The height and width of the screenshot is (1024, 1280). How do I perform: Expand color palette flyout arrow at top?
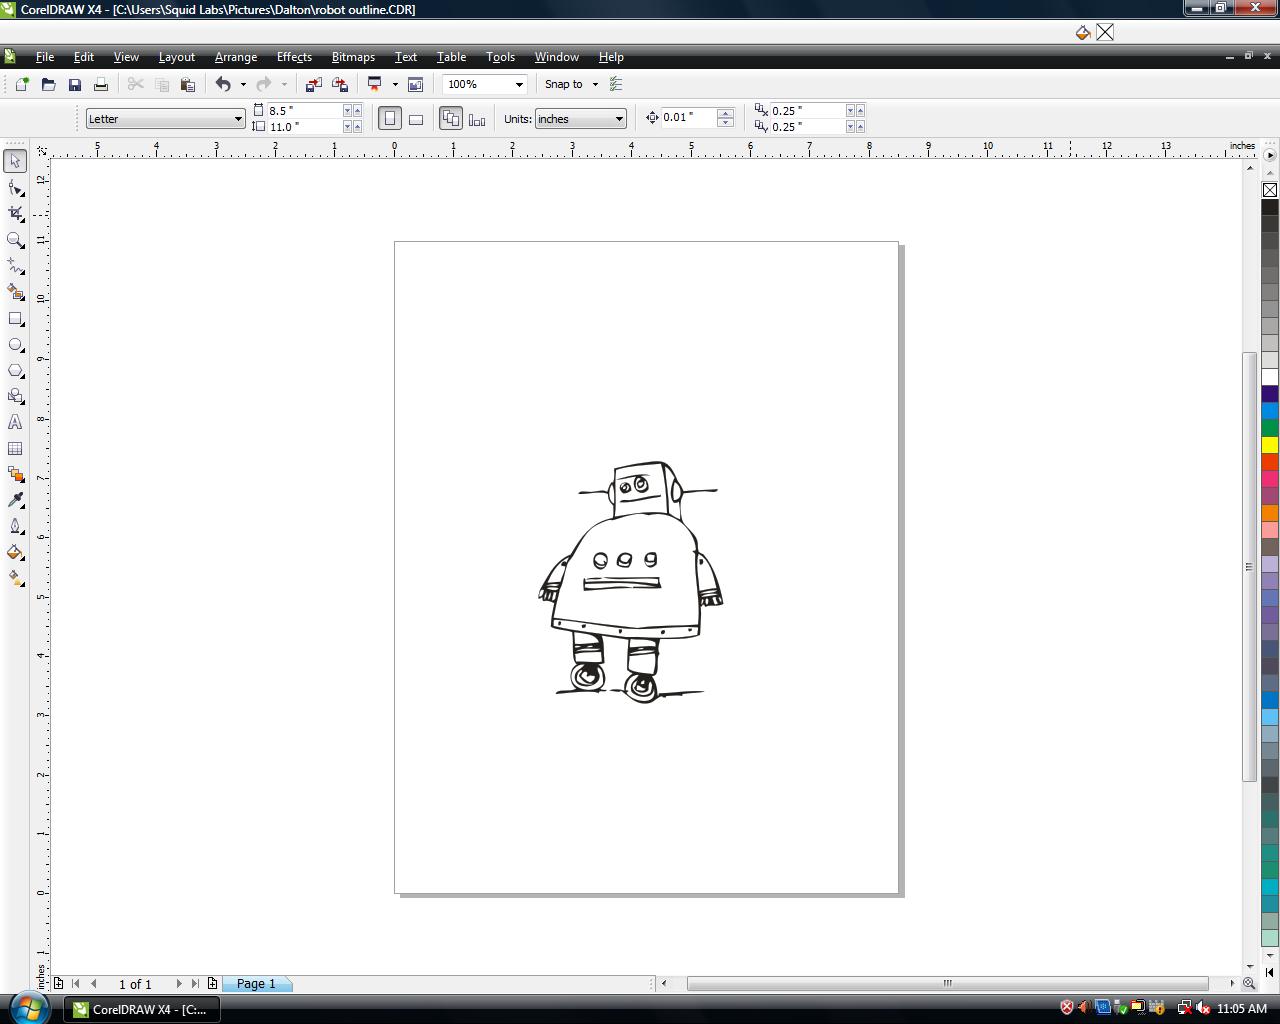(x=1270, y=155)
